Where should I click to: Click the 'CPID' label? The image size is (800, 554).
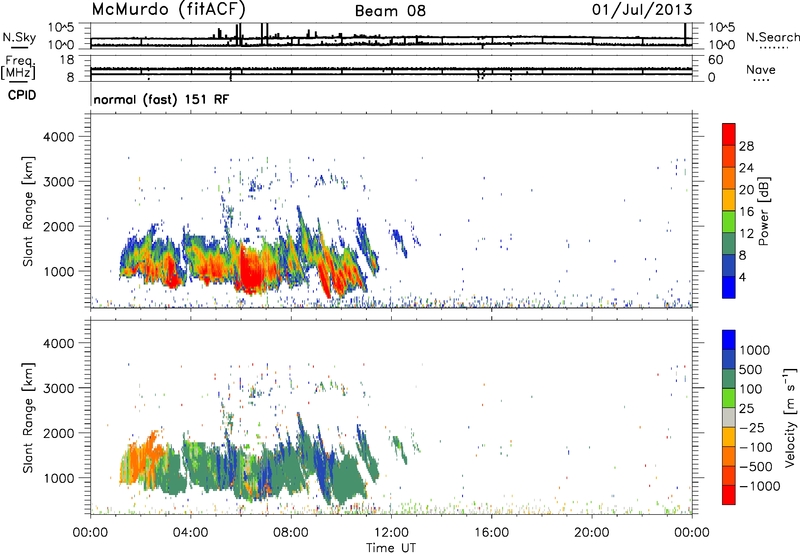pyautogui.click(x=22, y=95)
